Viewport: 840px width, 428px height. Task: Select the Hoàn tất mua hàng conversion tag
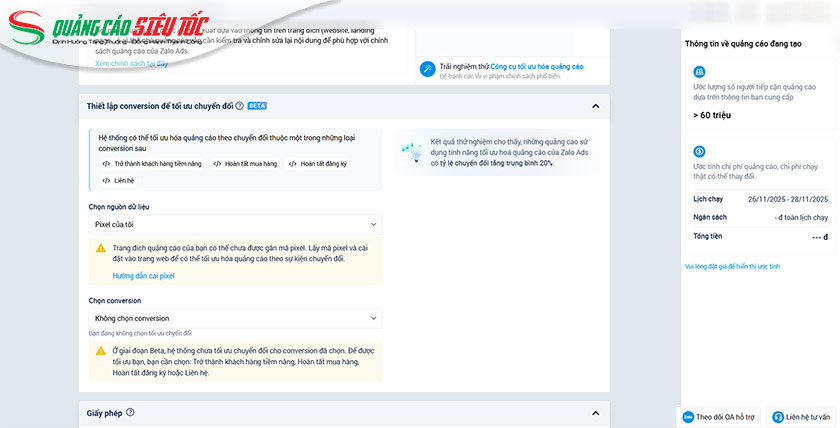(x=244, y=163)
